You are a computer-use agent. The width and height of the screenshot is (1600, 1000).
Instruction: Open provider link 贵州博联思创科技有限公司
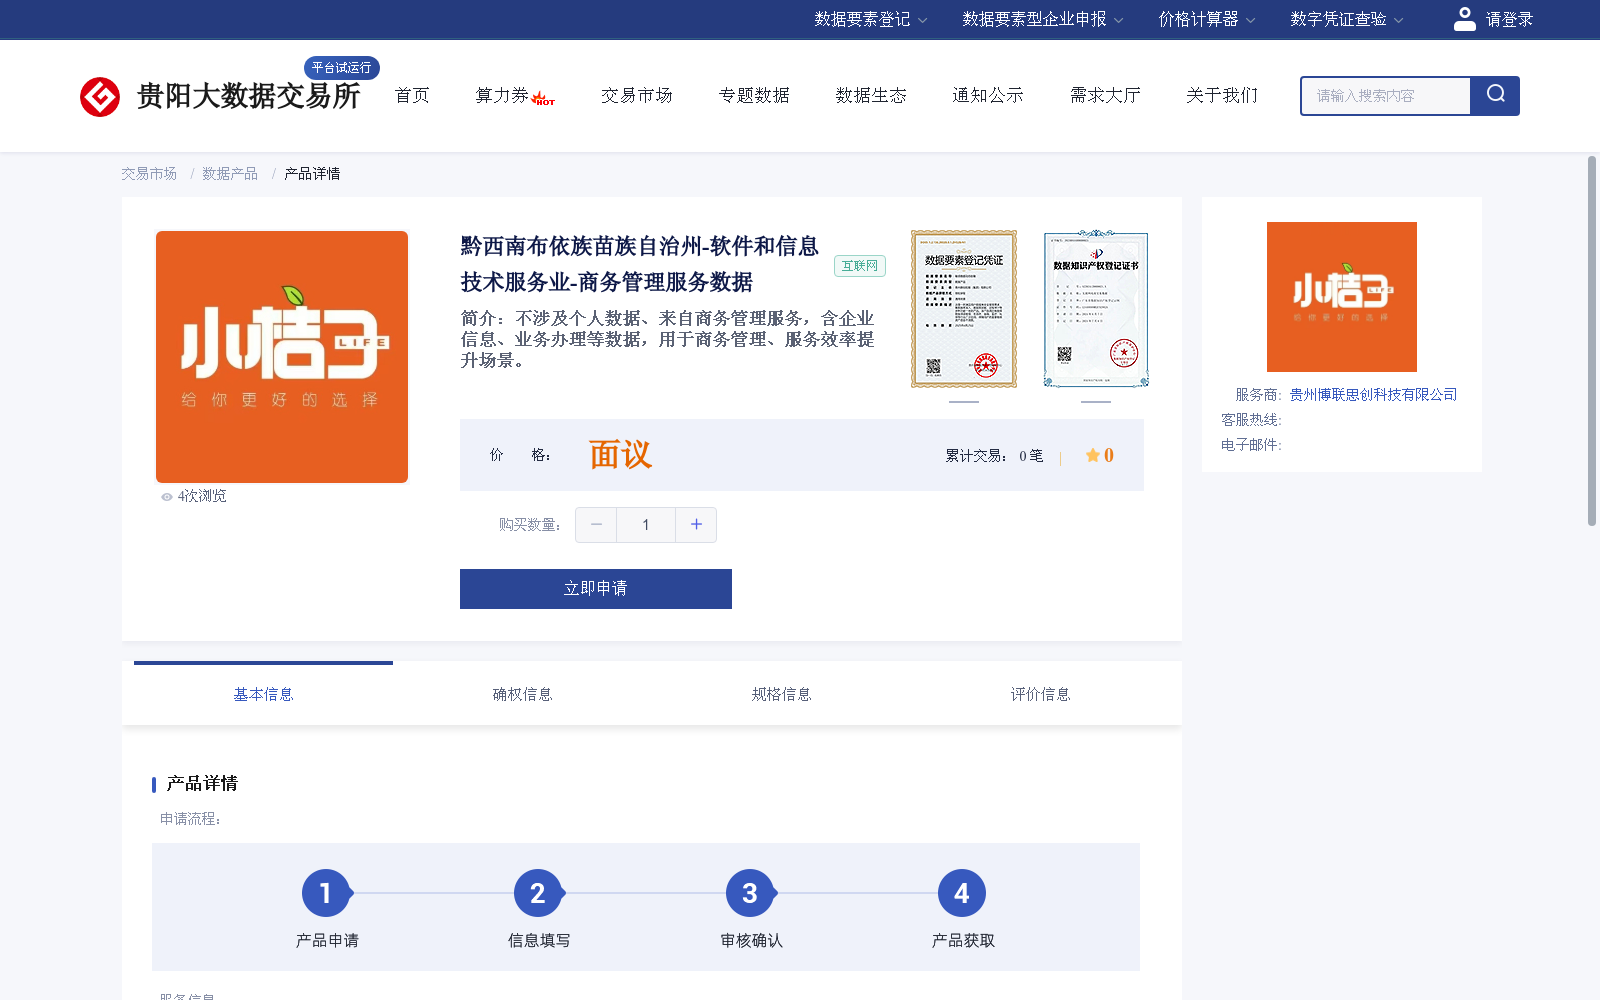click(1373, 395)
